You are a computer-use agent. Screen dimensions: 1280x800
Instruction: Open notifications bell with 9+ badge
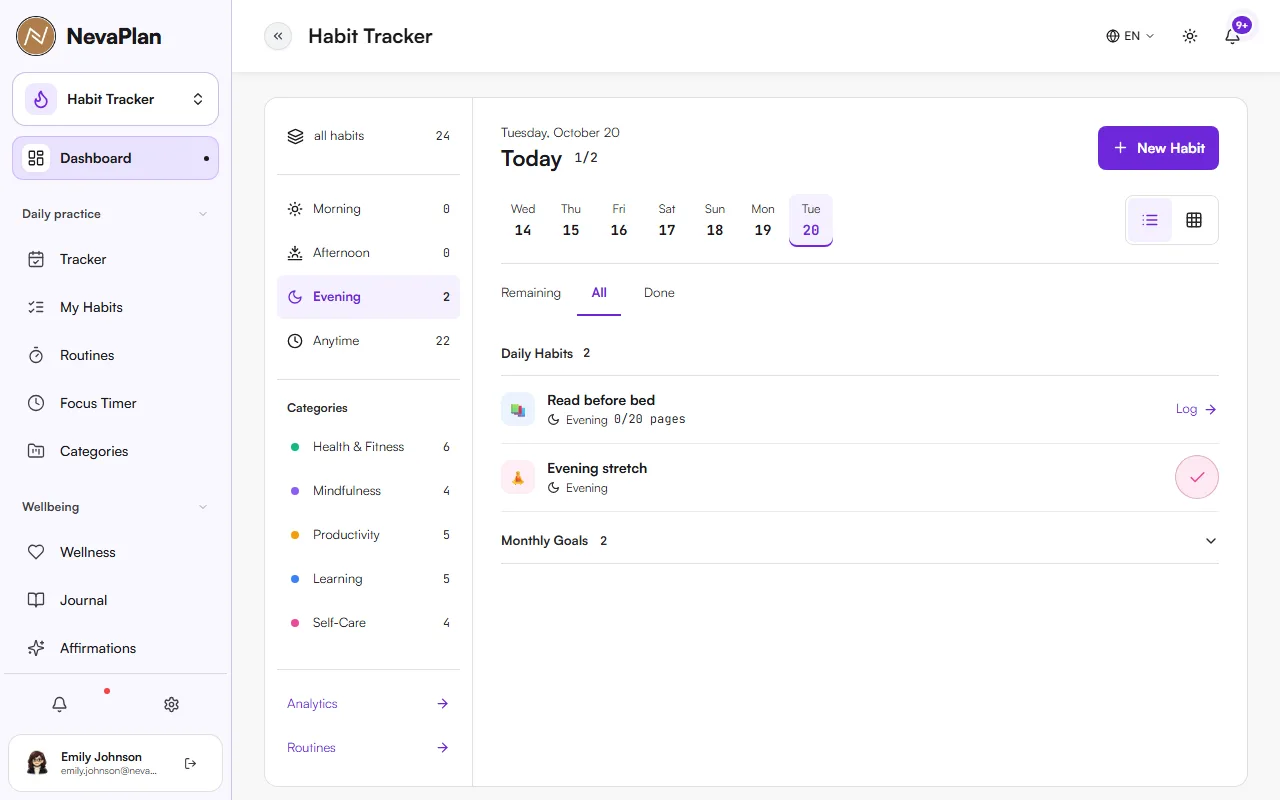click(x=1233, y=36)
